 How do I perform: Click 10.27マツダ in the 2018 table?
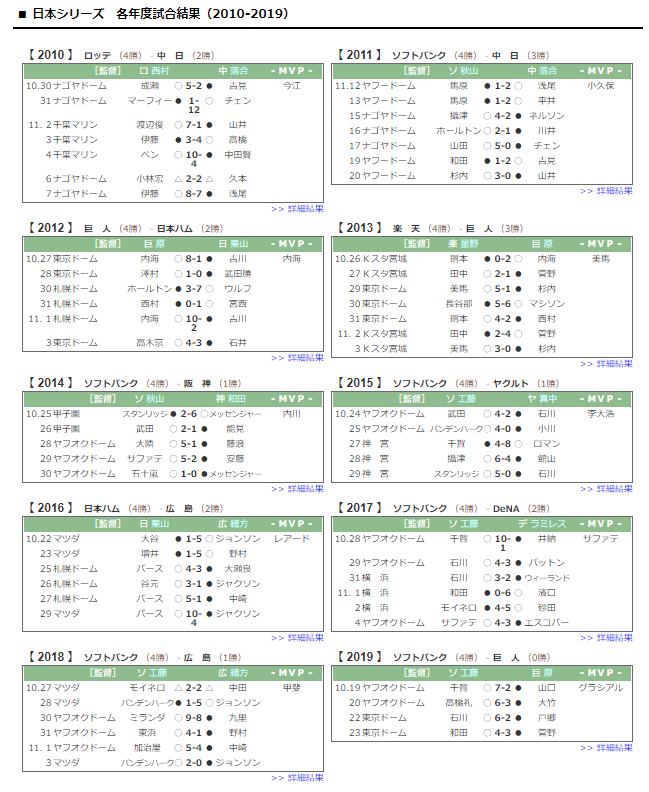[53, 687]
